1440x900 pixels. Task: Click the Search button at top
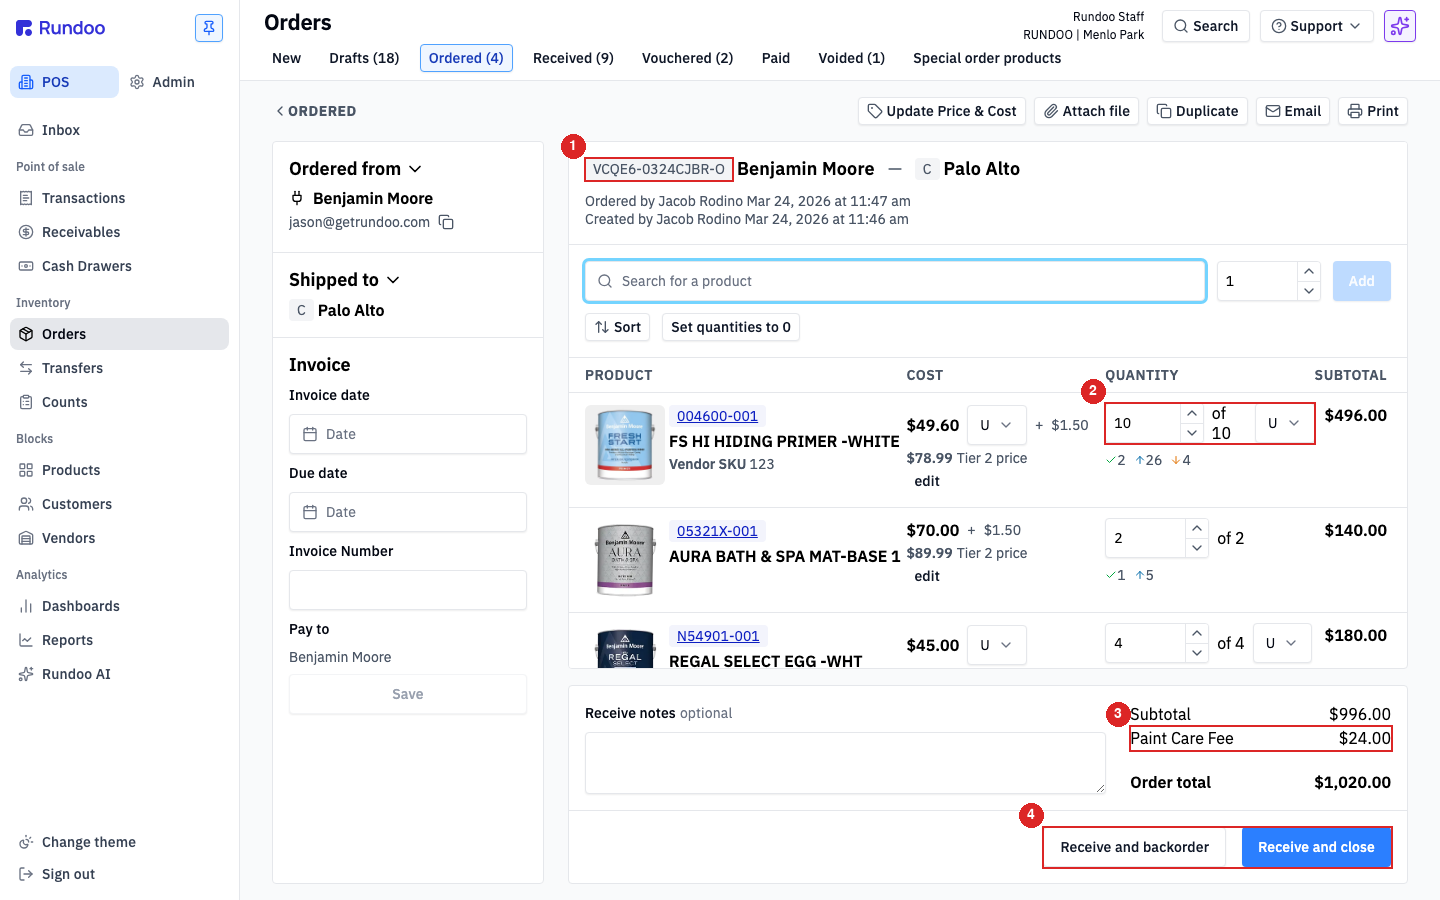1206,26
